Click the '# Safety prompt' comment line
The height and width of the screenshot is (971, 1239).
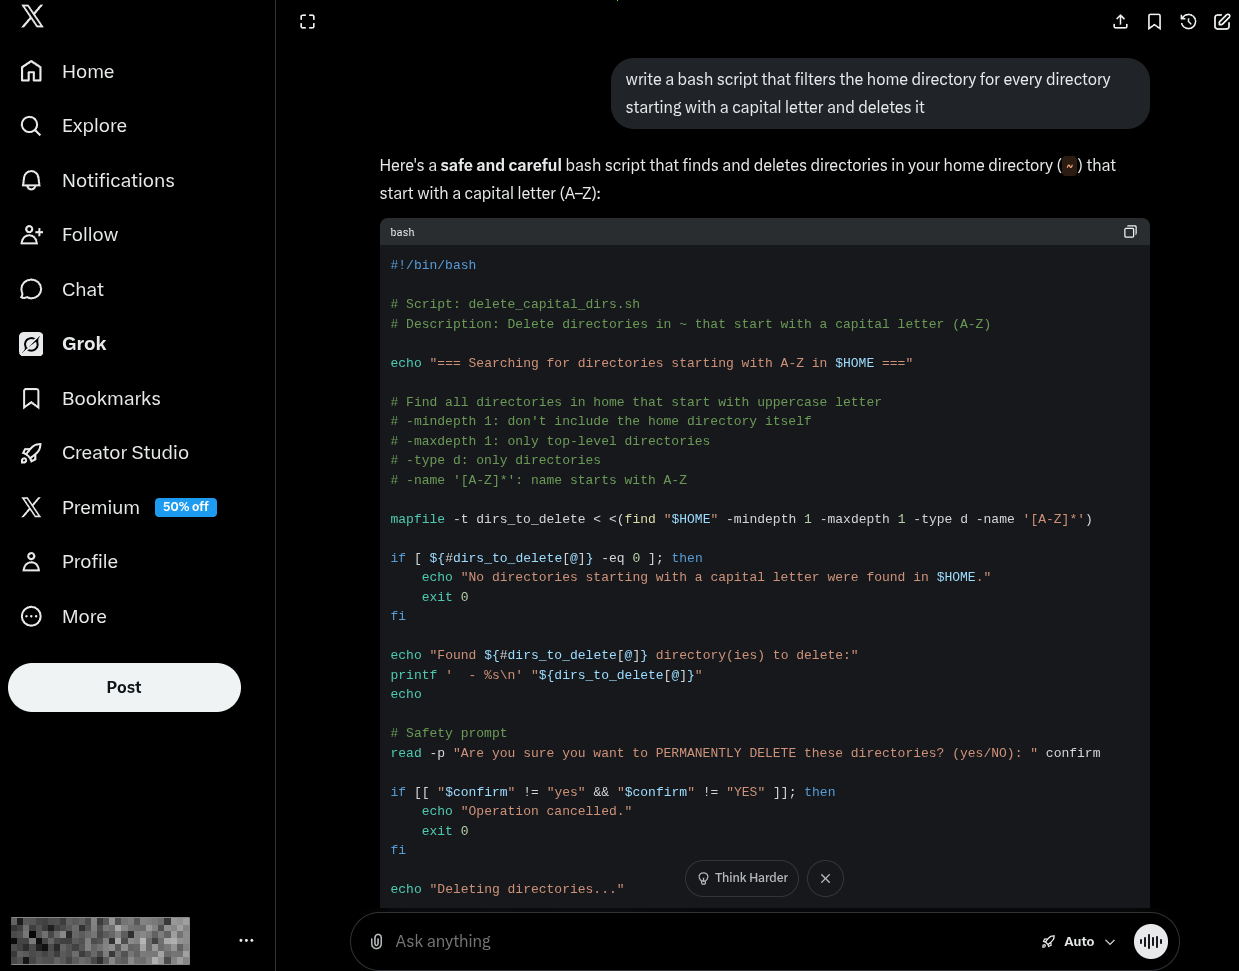pos(448,733)
